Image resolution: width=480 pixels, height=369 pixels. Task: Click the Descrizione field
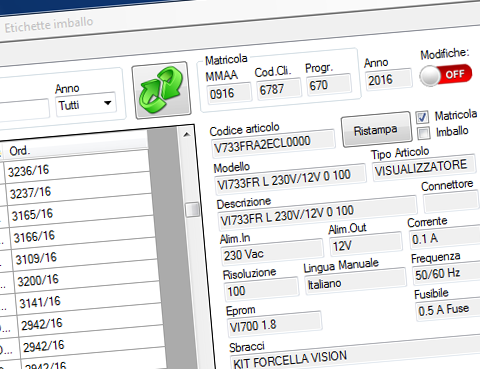(x=318, y=213)
